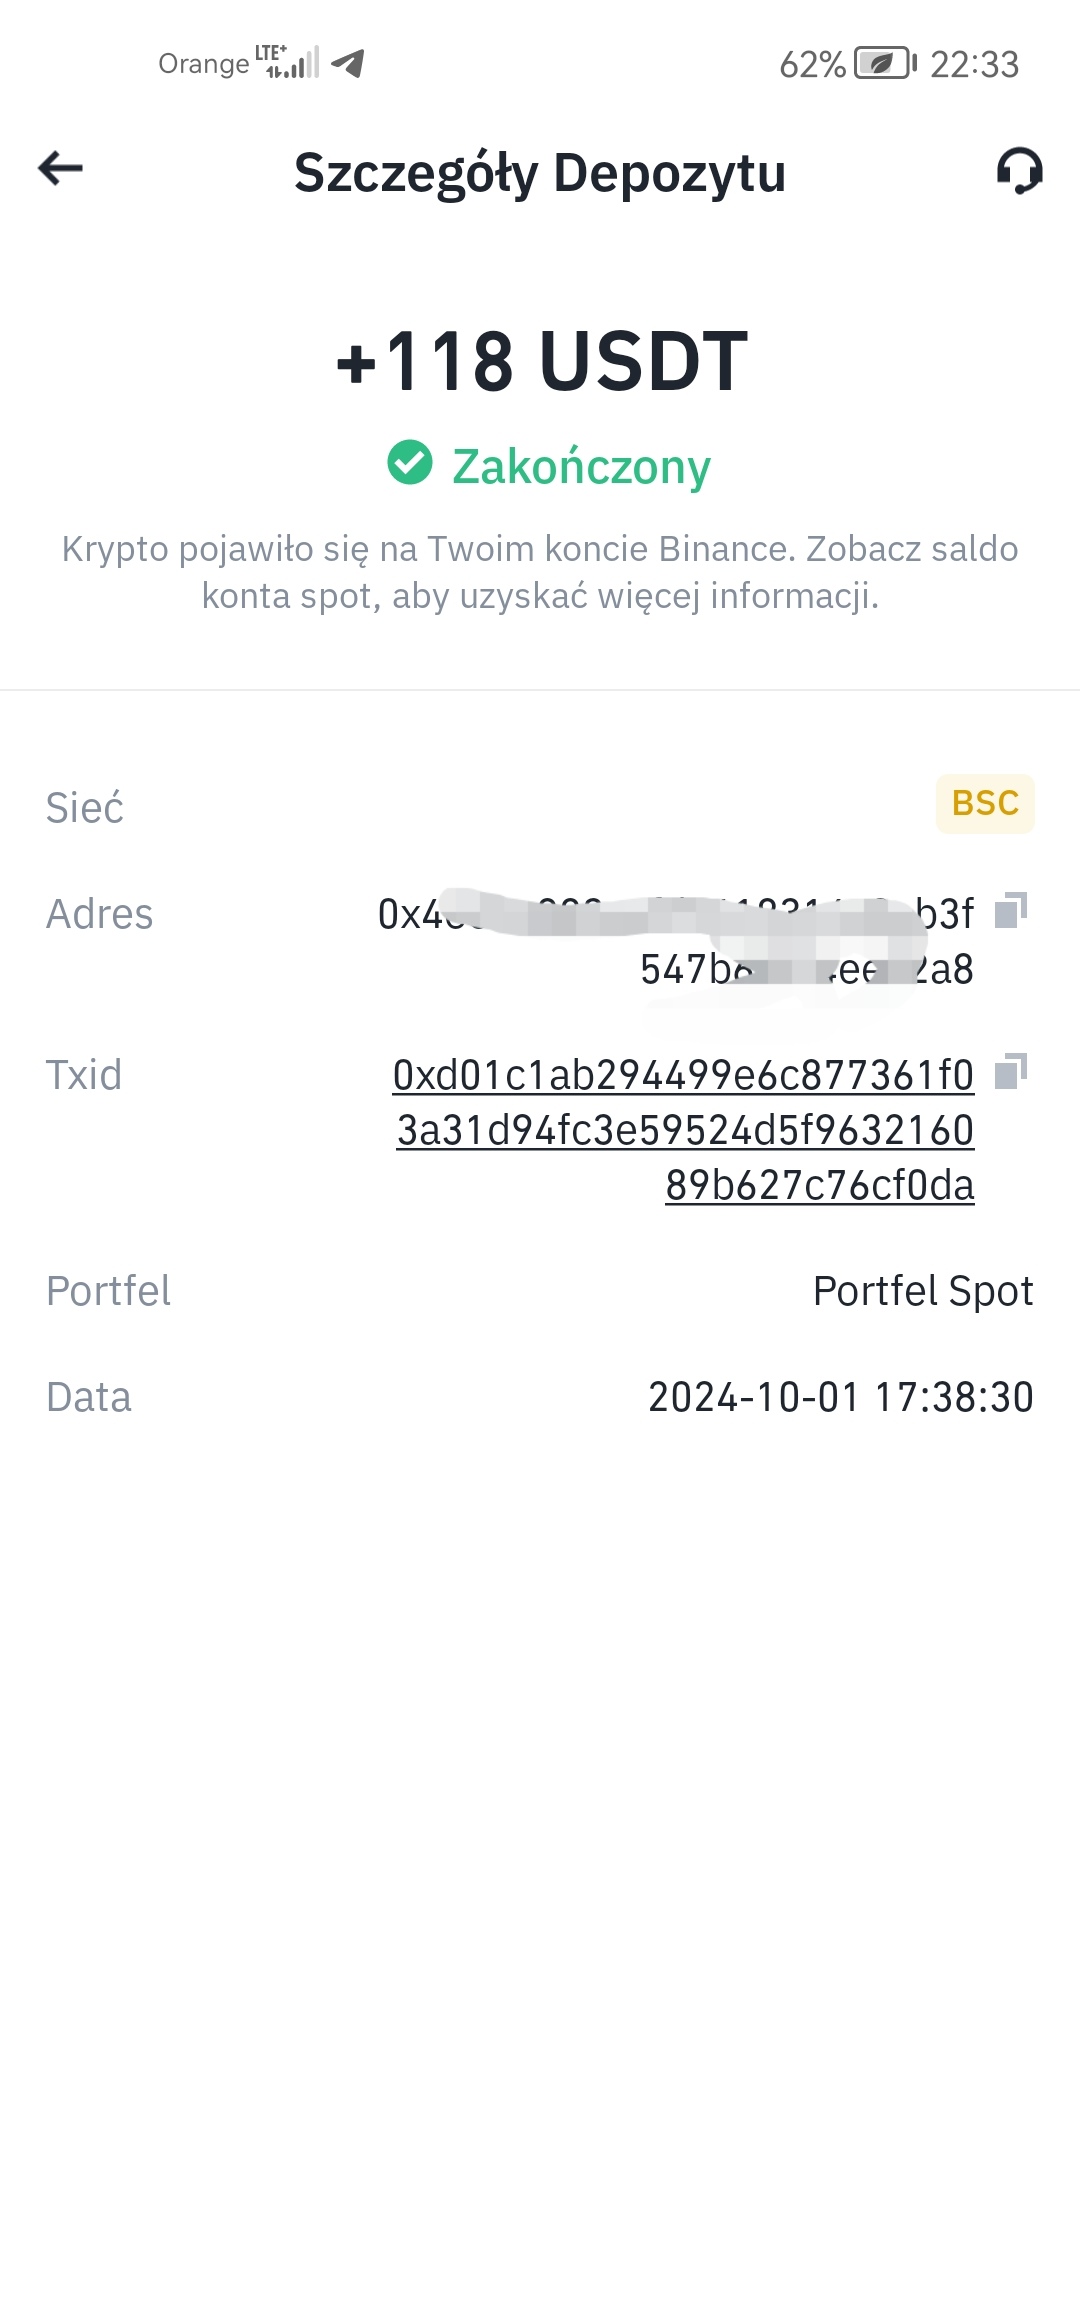Go back using the left arrow
Image resolution: width=1080 pixels, height=2310 pixels.
click(x=60, y=168)
